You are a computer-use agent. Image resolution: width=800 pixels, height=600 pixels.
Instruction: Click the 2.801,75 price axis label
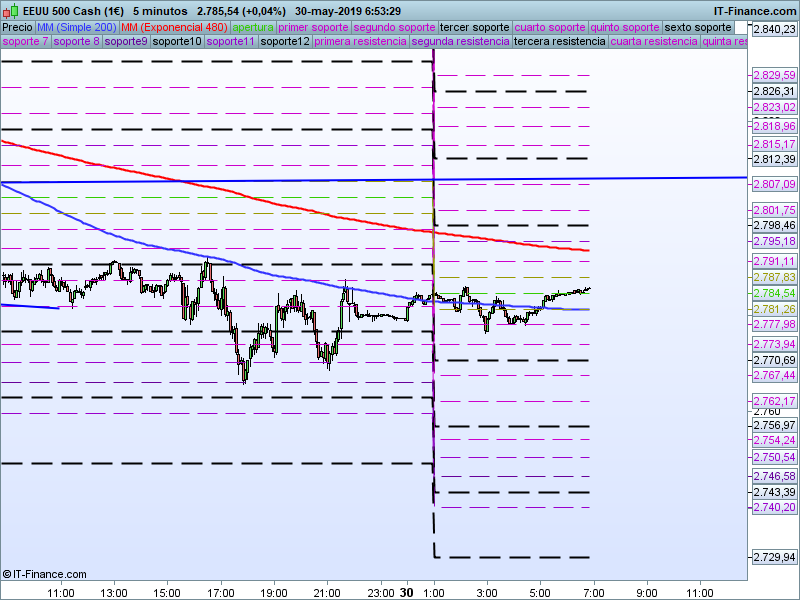[x=774, y=210]
